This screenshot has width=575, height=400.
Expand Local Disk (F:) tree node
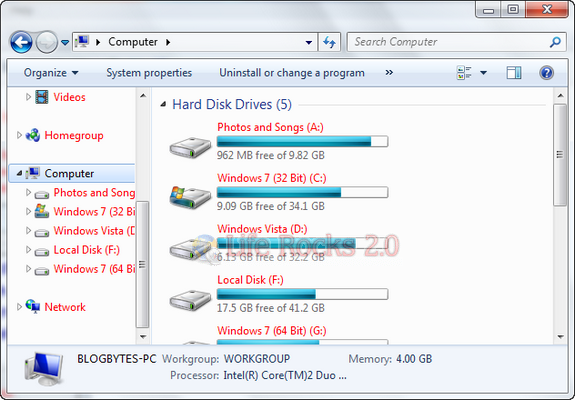coord(28,249)
